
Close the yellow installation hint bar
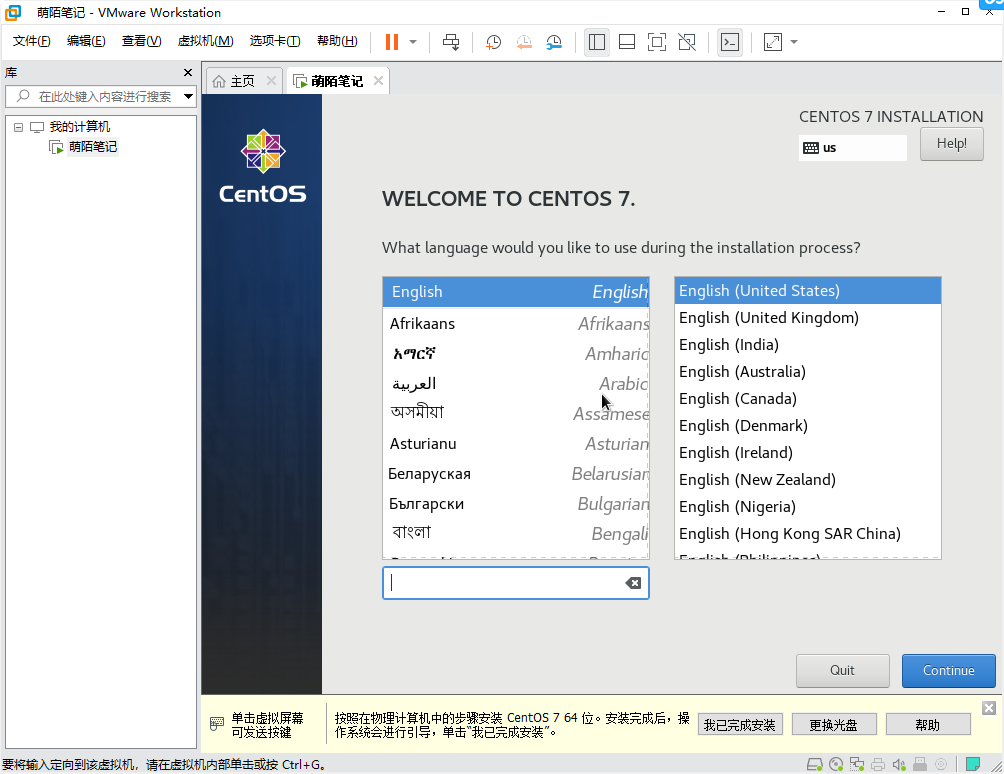tap(989, 707)
